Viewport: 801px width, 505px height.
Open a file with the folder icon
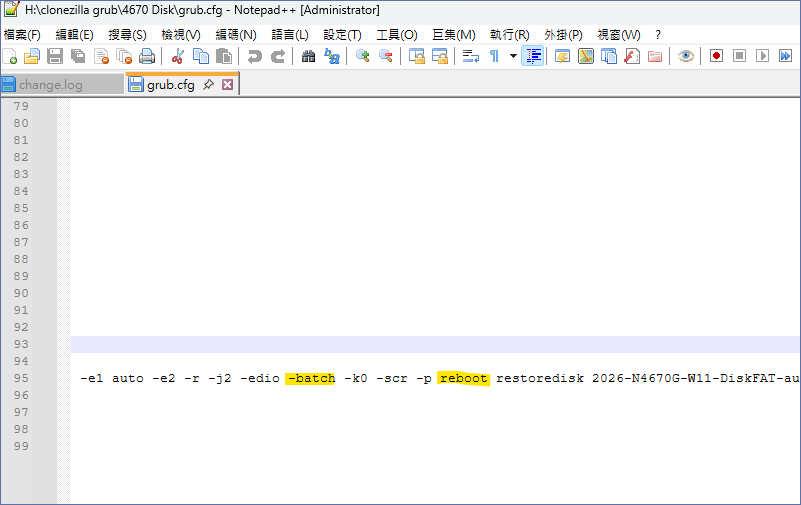click(32, 57)
